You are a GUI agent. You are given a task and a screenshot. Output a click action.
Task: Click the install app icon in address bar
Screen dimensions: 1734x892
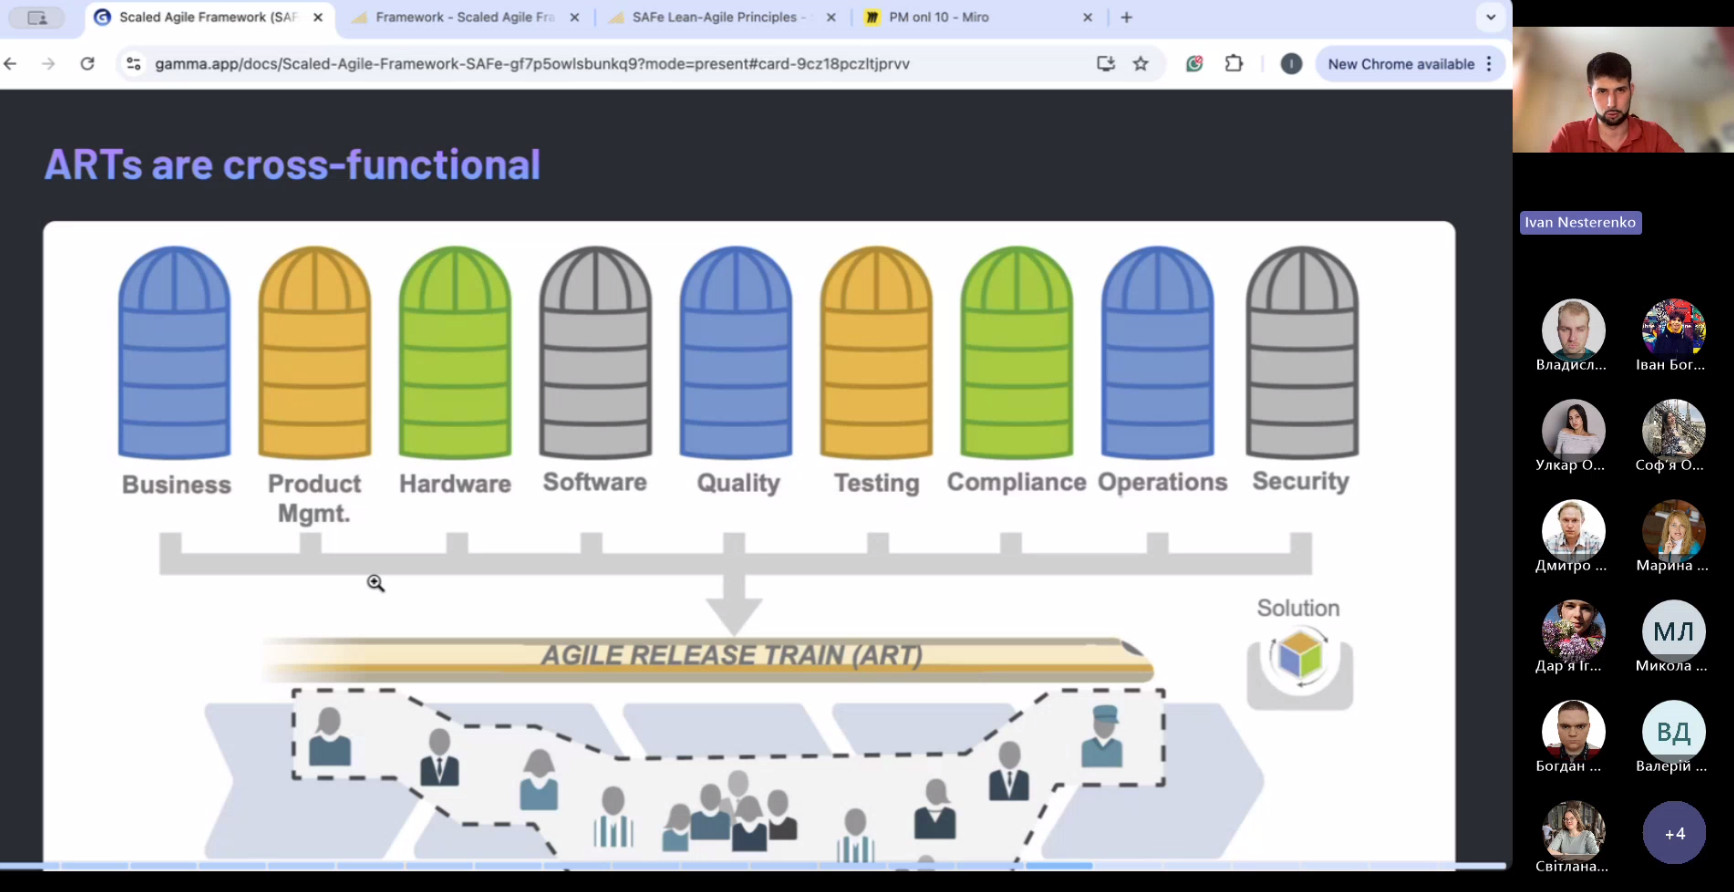1105,64
